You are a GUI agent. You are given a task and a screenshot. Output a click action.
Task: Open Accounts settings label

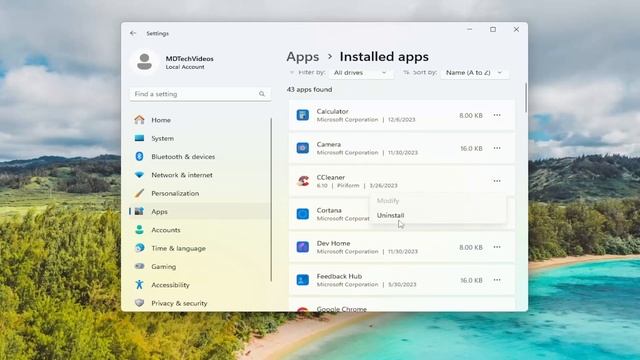point(166,230)
